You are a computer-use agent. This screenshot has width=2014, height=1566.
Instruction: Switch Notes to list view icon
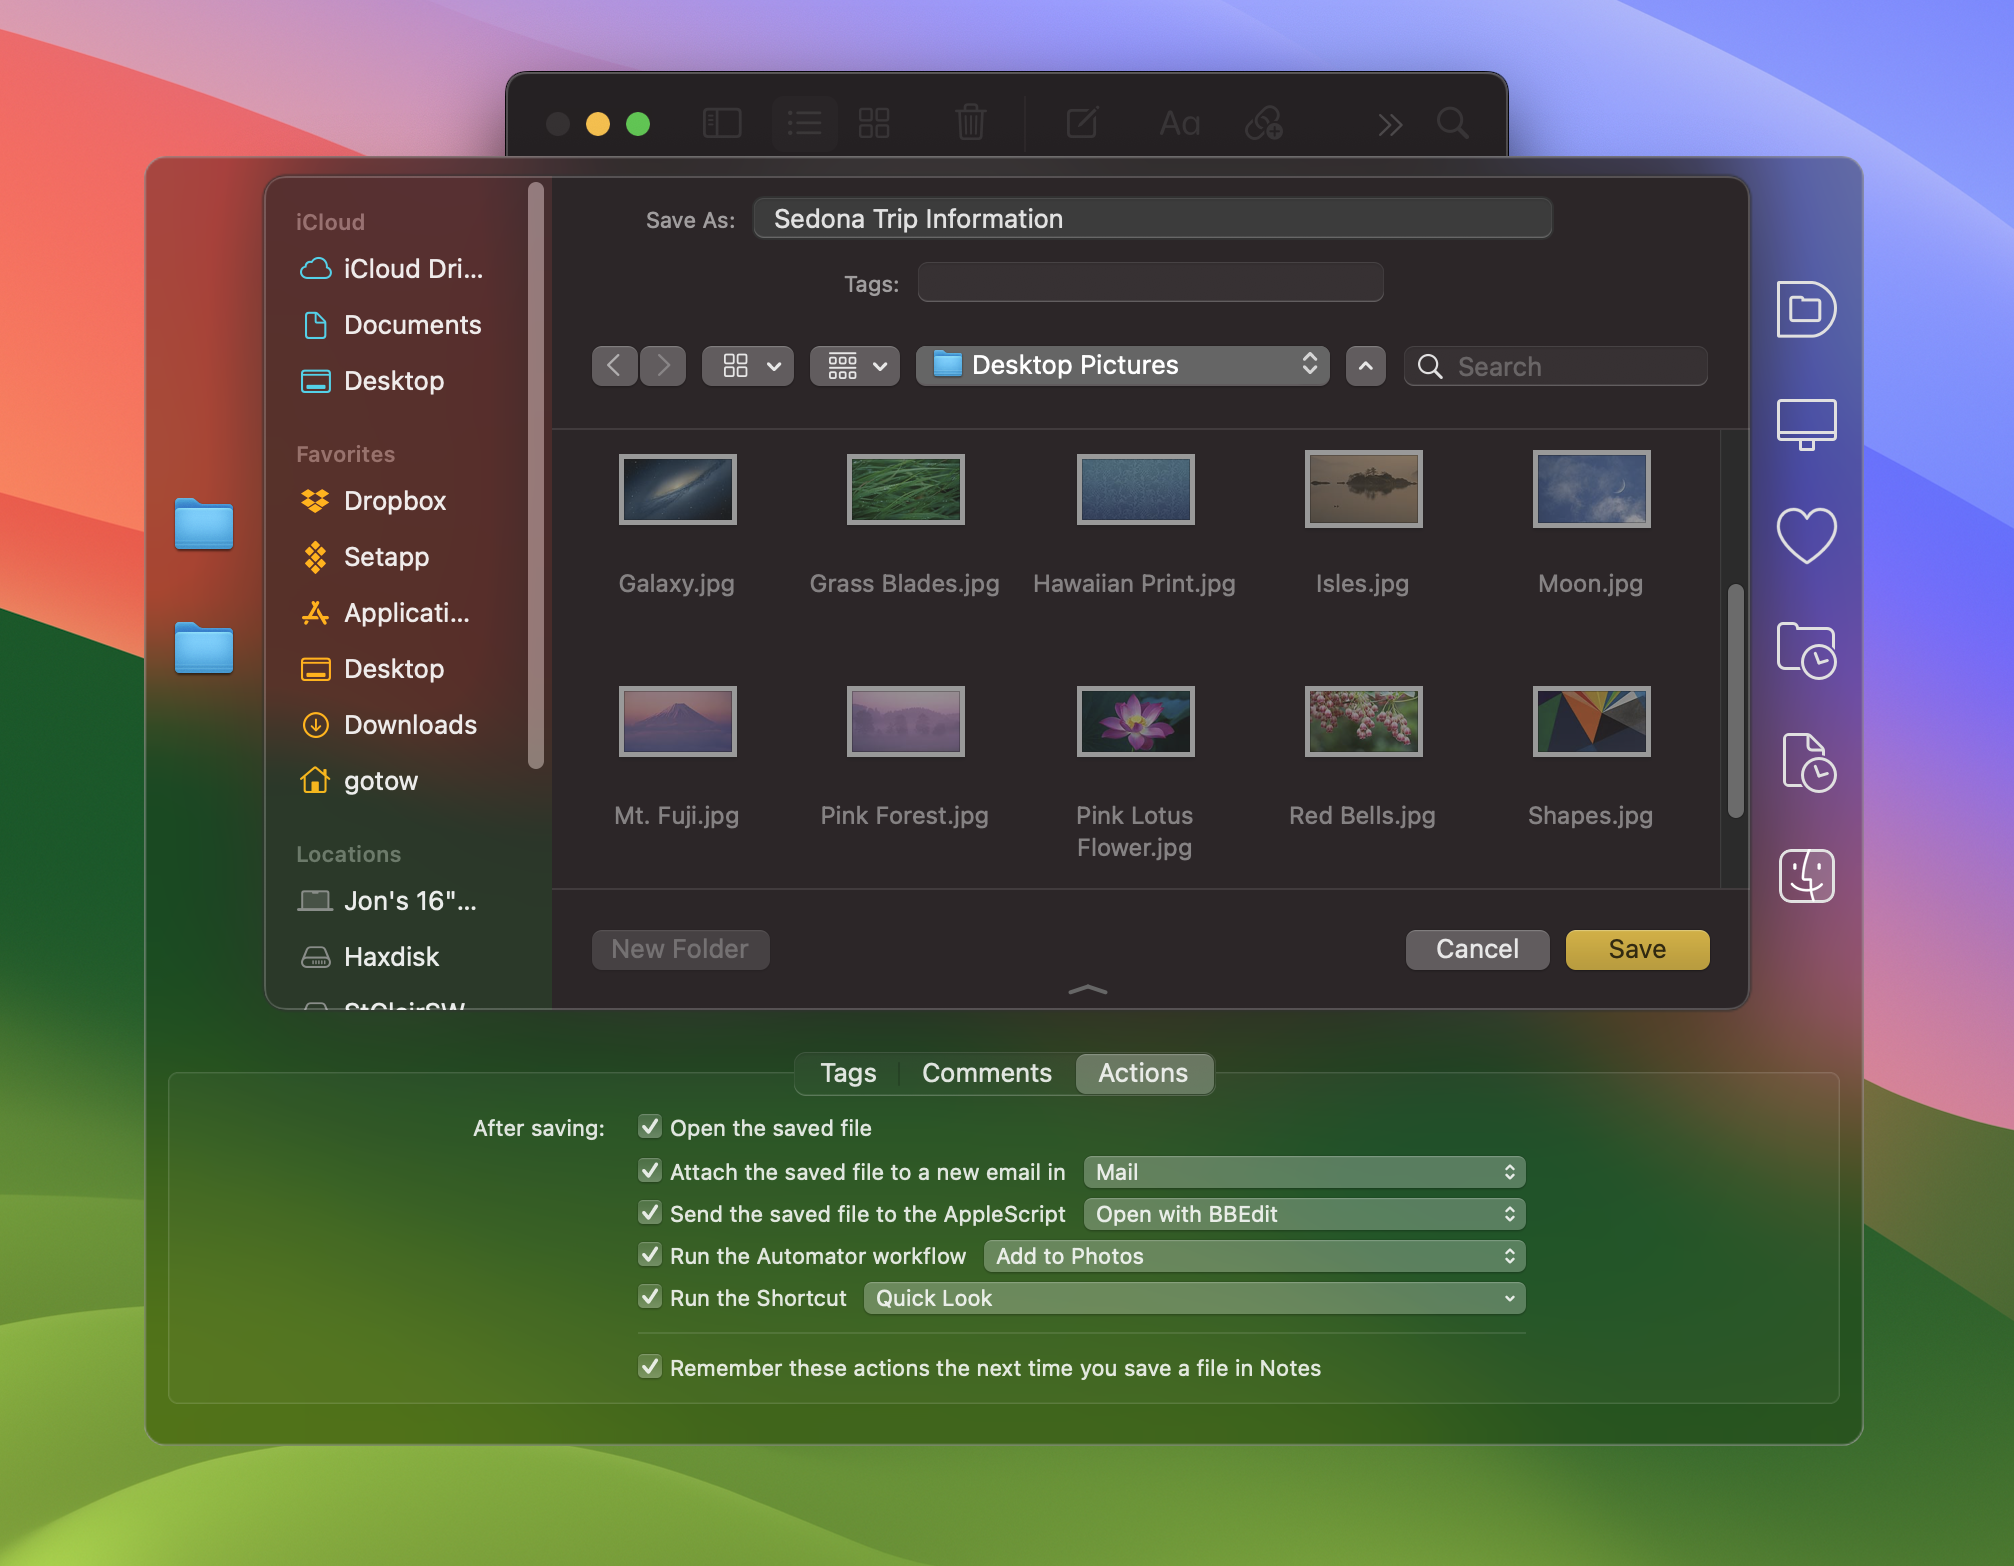804,123
